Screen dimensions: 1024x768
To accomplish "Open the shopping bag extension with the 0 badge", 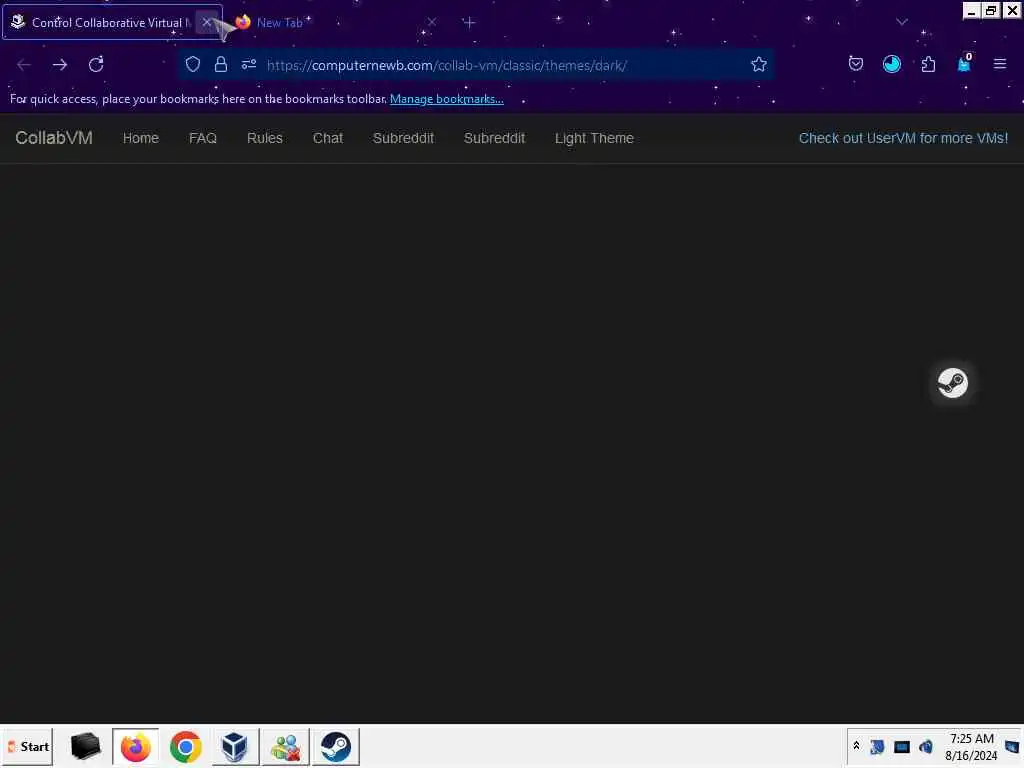I will click(x=964, y=63).
